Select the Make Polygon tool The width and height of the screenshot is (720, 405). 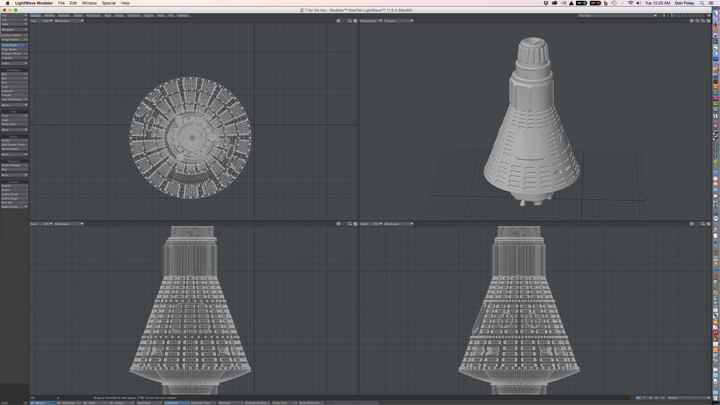(x=14, y=165)
